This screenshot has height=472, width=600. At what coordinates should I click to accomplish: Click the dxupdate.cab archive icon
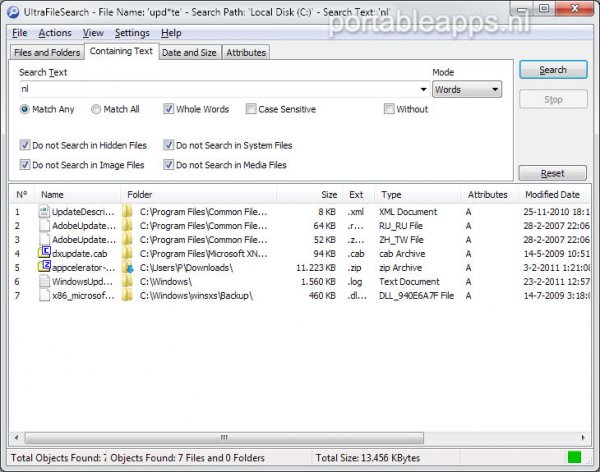(44, 254)
